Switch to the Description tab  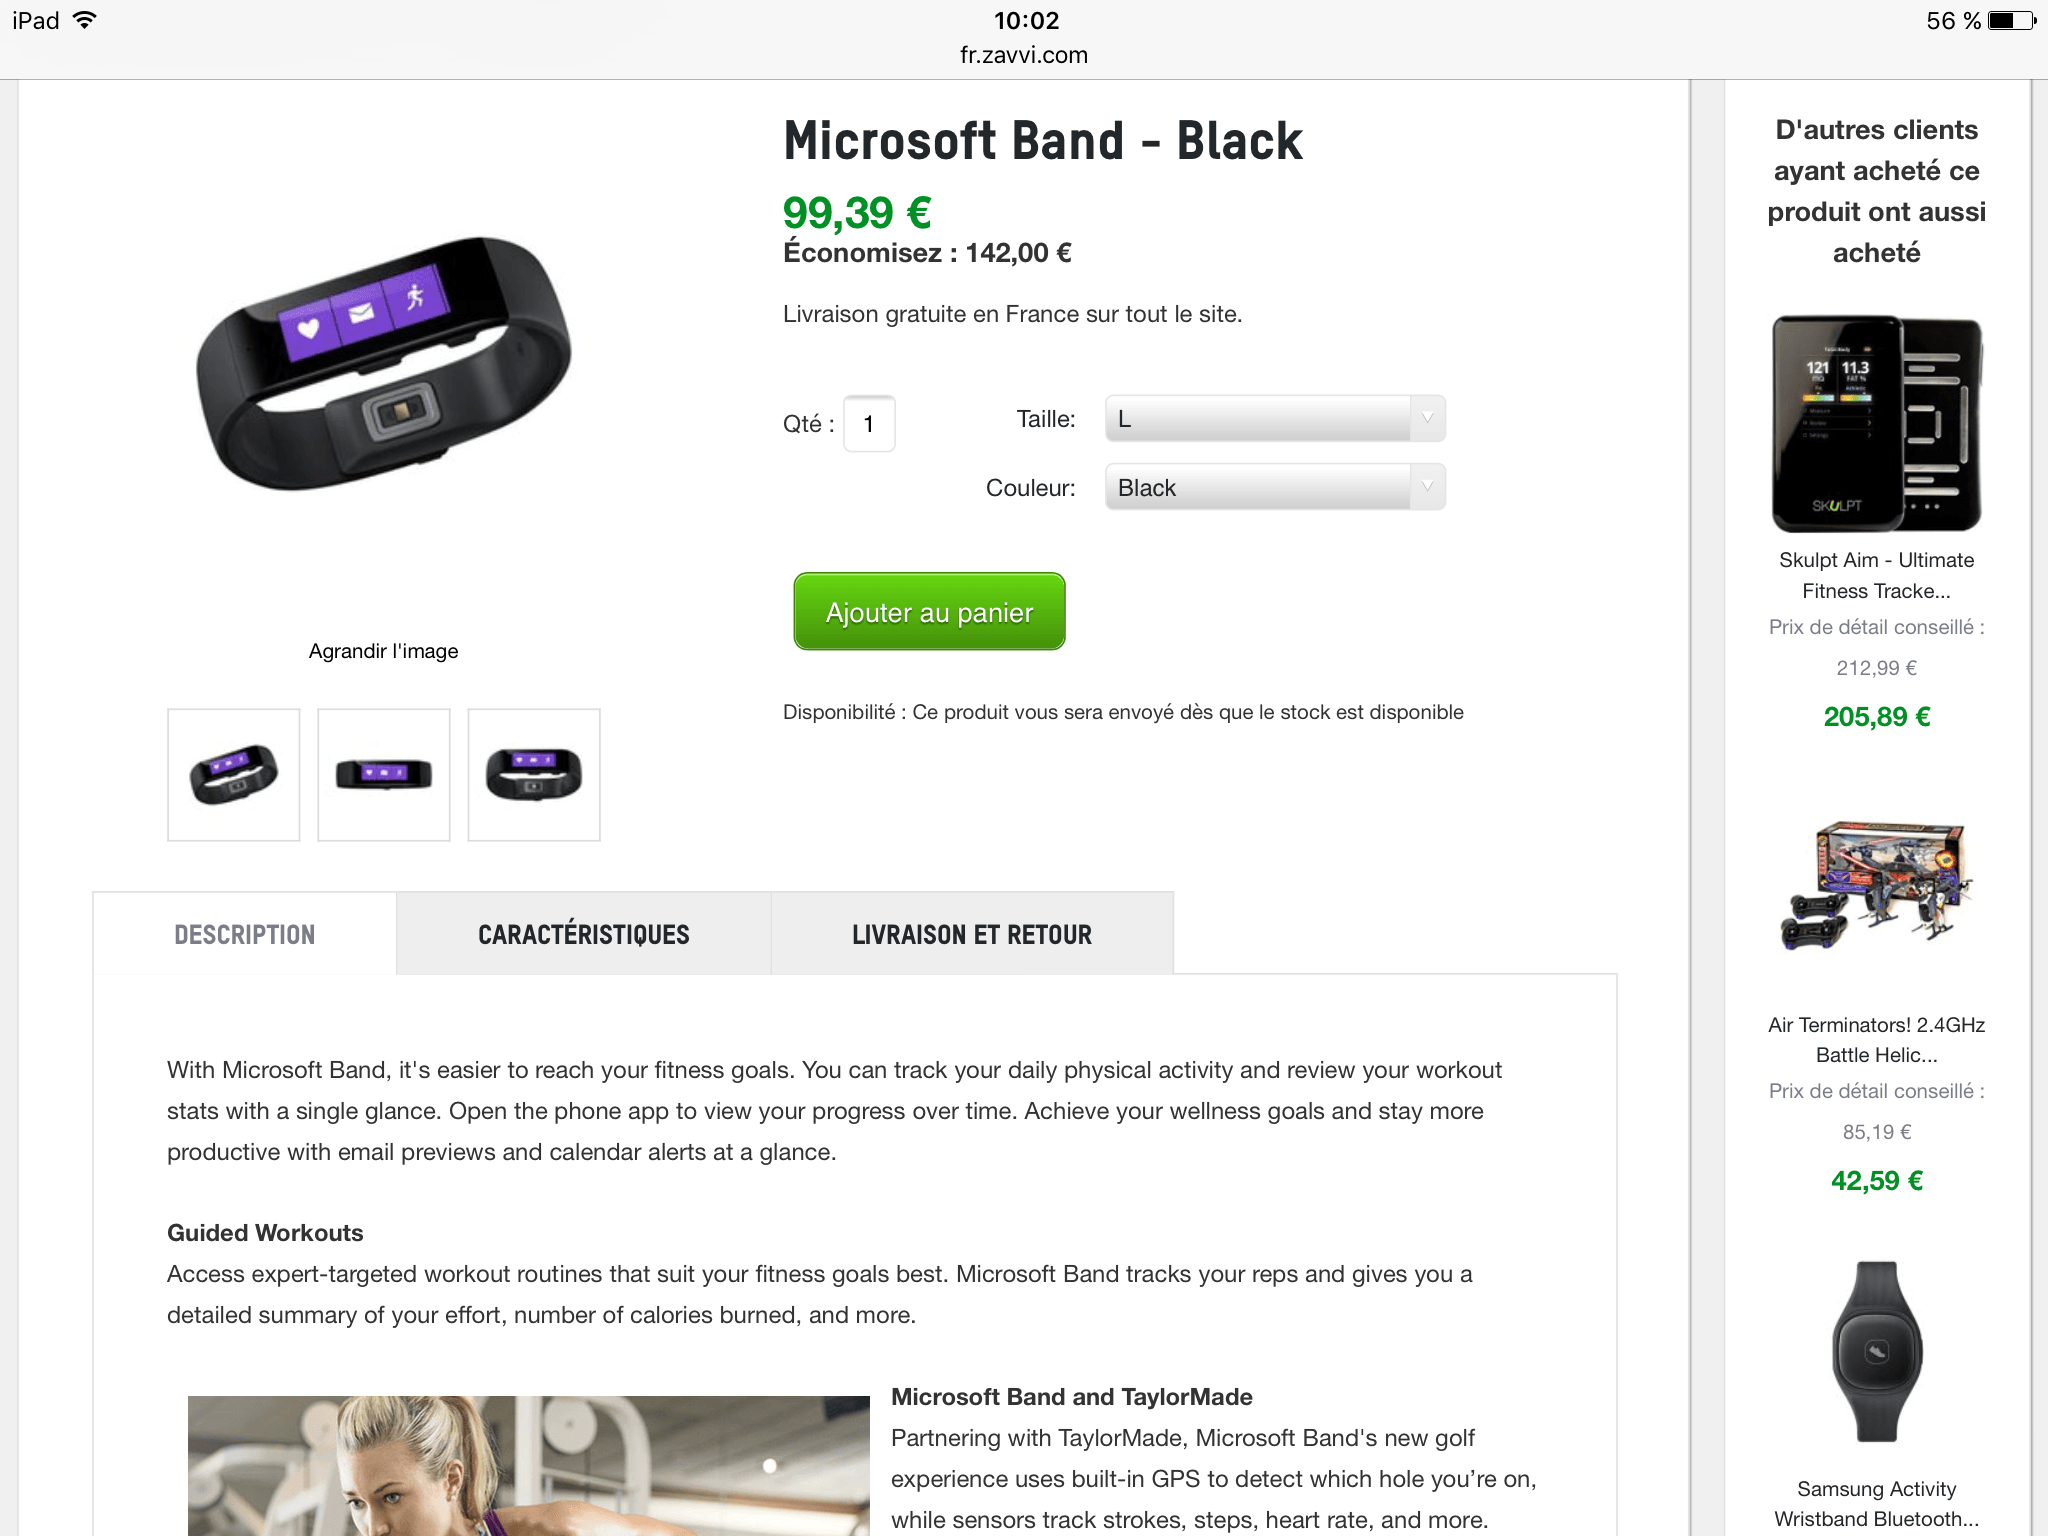245,935
